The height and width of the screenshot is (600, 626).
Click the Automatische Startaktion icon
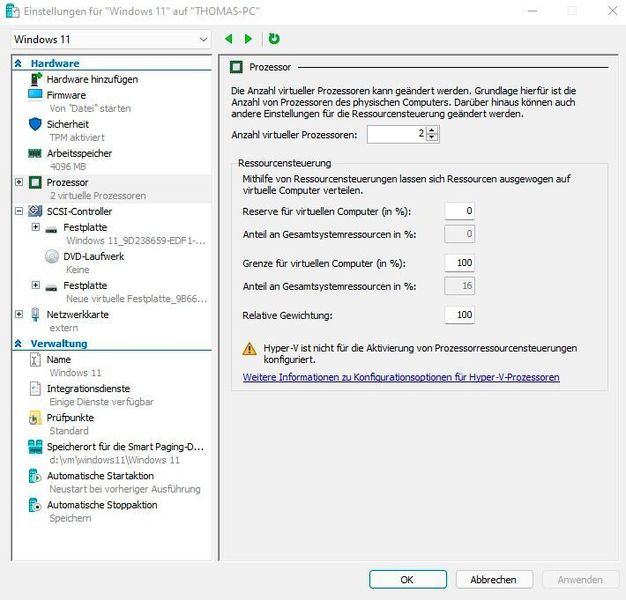35,476
